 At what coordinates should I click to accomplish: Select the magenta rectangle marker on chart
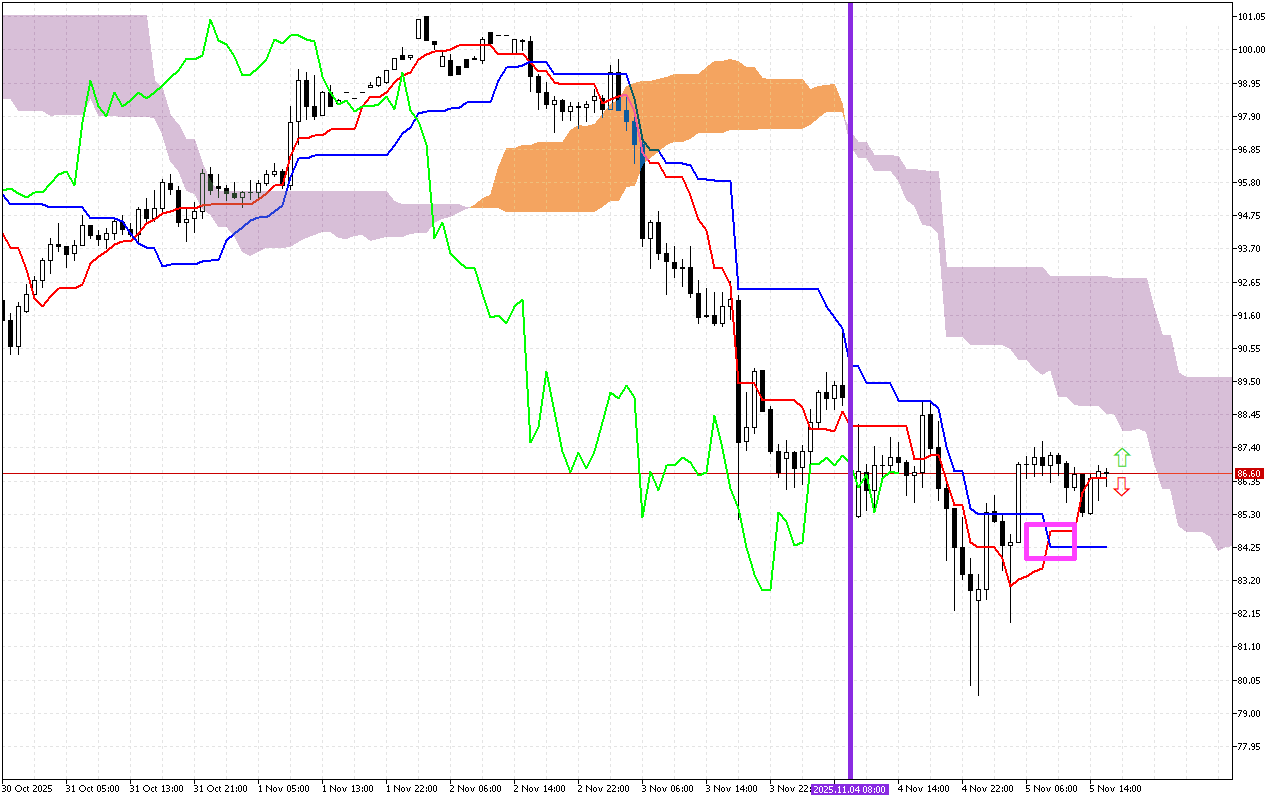(x=1050, y=541)
